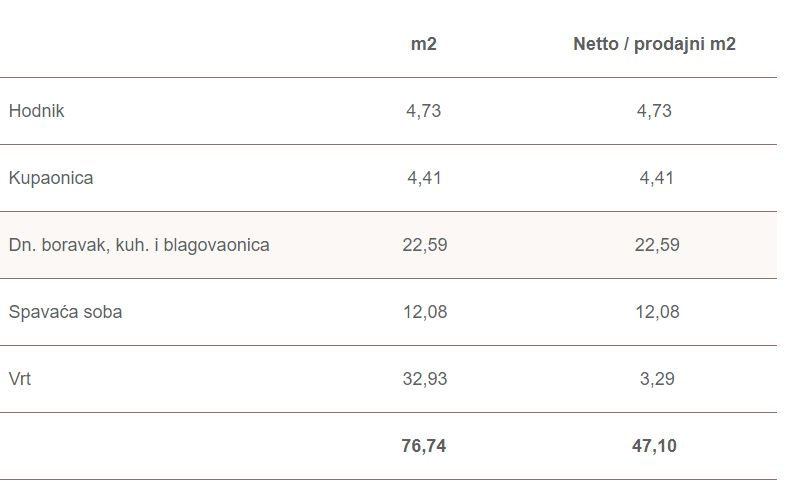
Task: Click the Netto / prodajni m2 header
Action: pyautogui.click(x=654, y=44)
